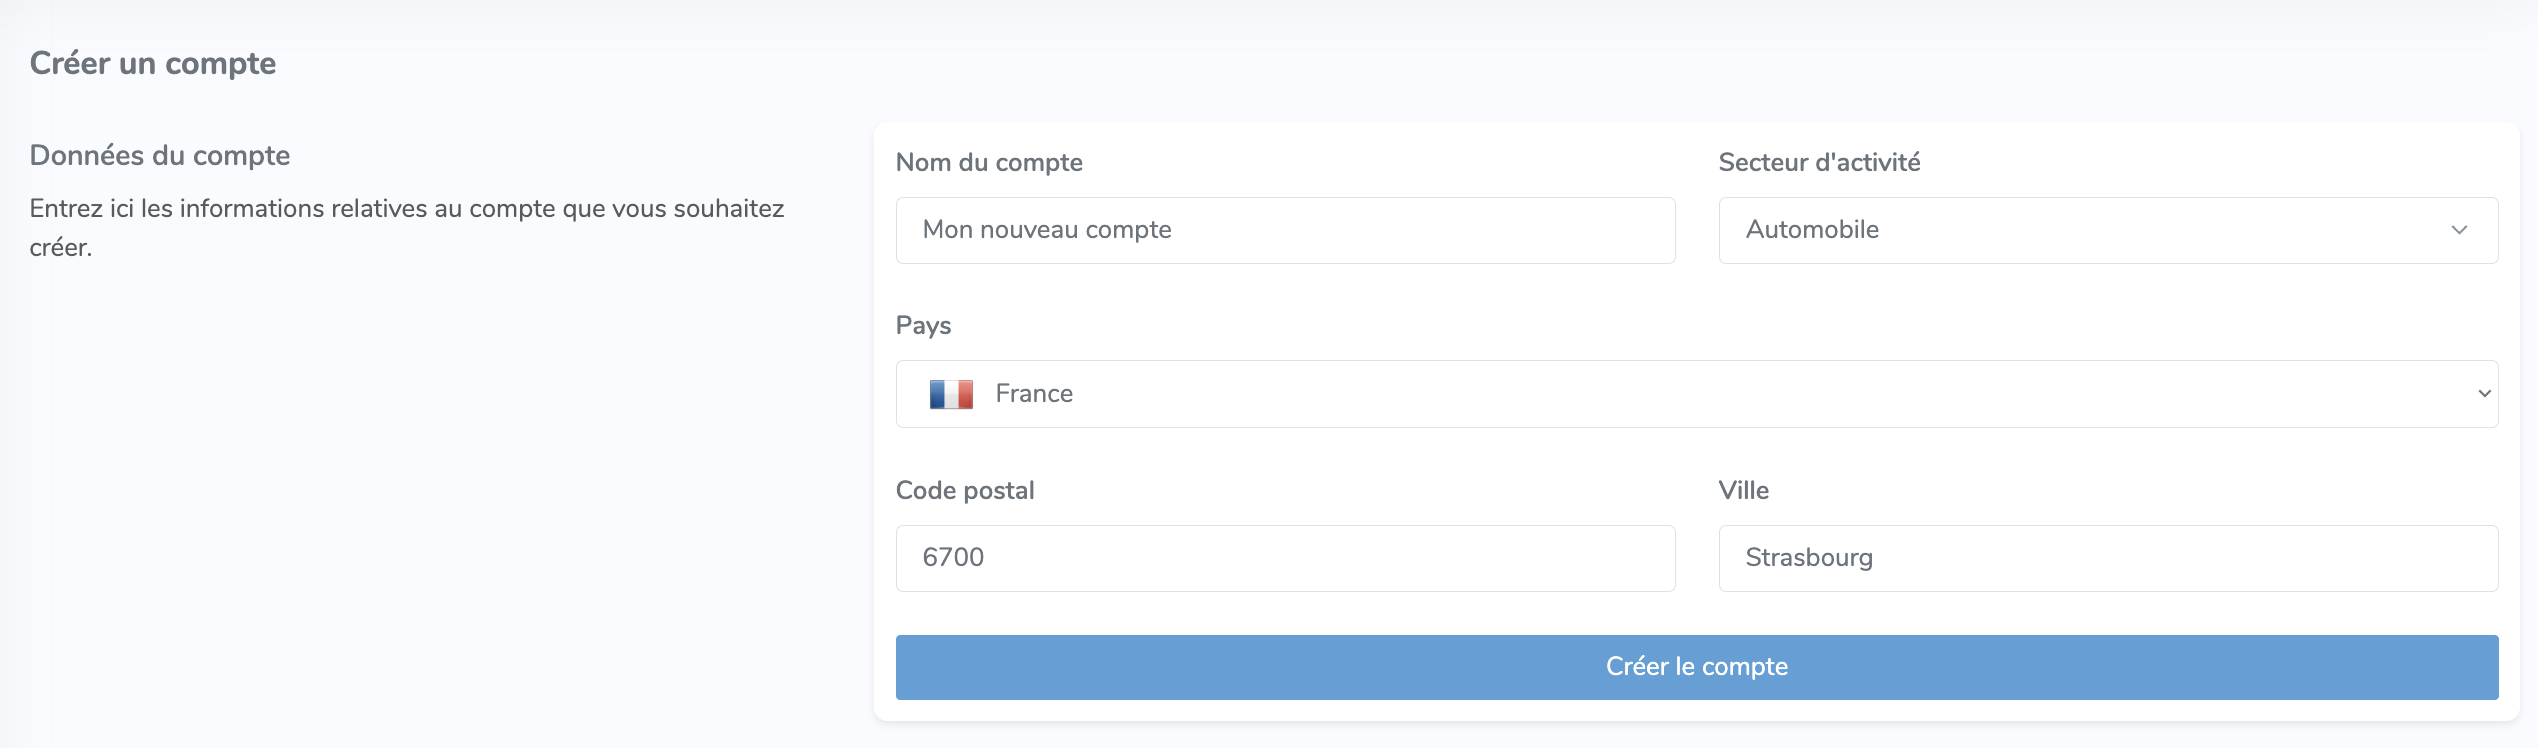Click the Secteur d'activité label
The image size is (2538, 748).
(1819, 162)
